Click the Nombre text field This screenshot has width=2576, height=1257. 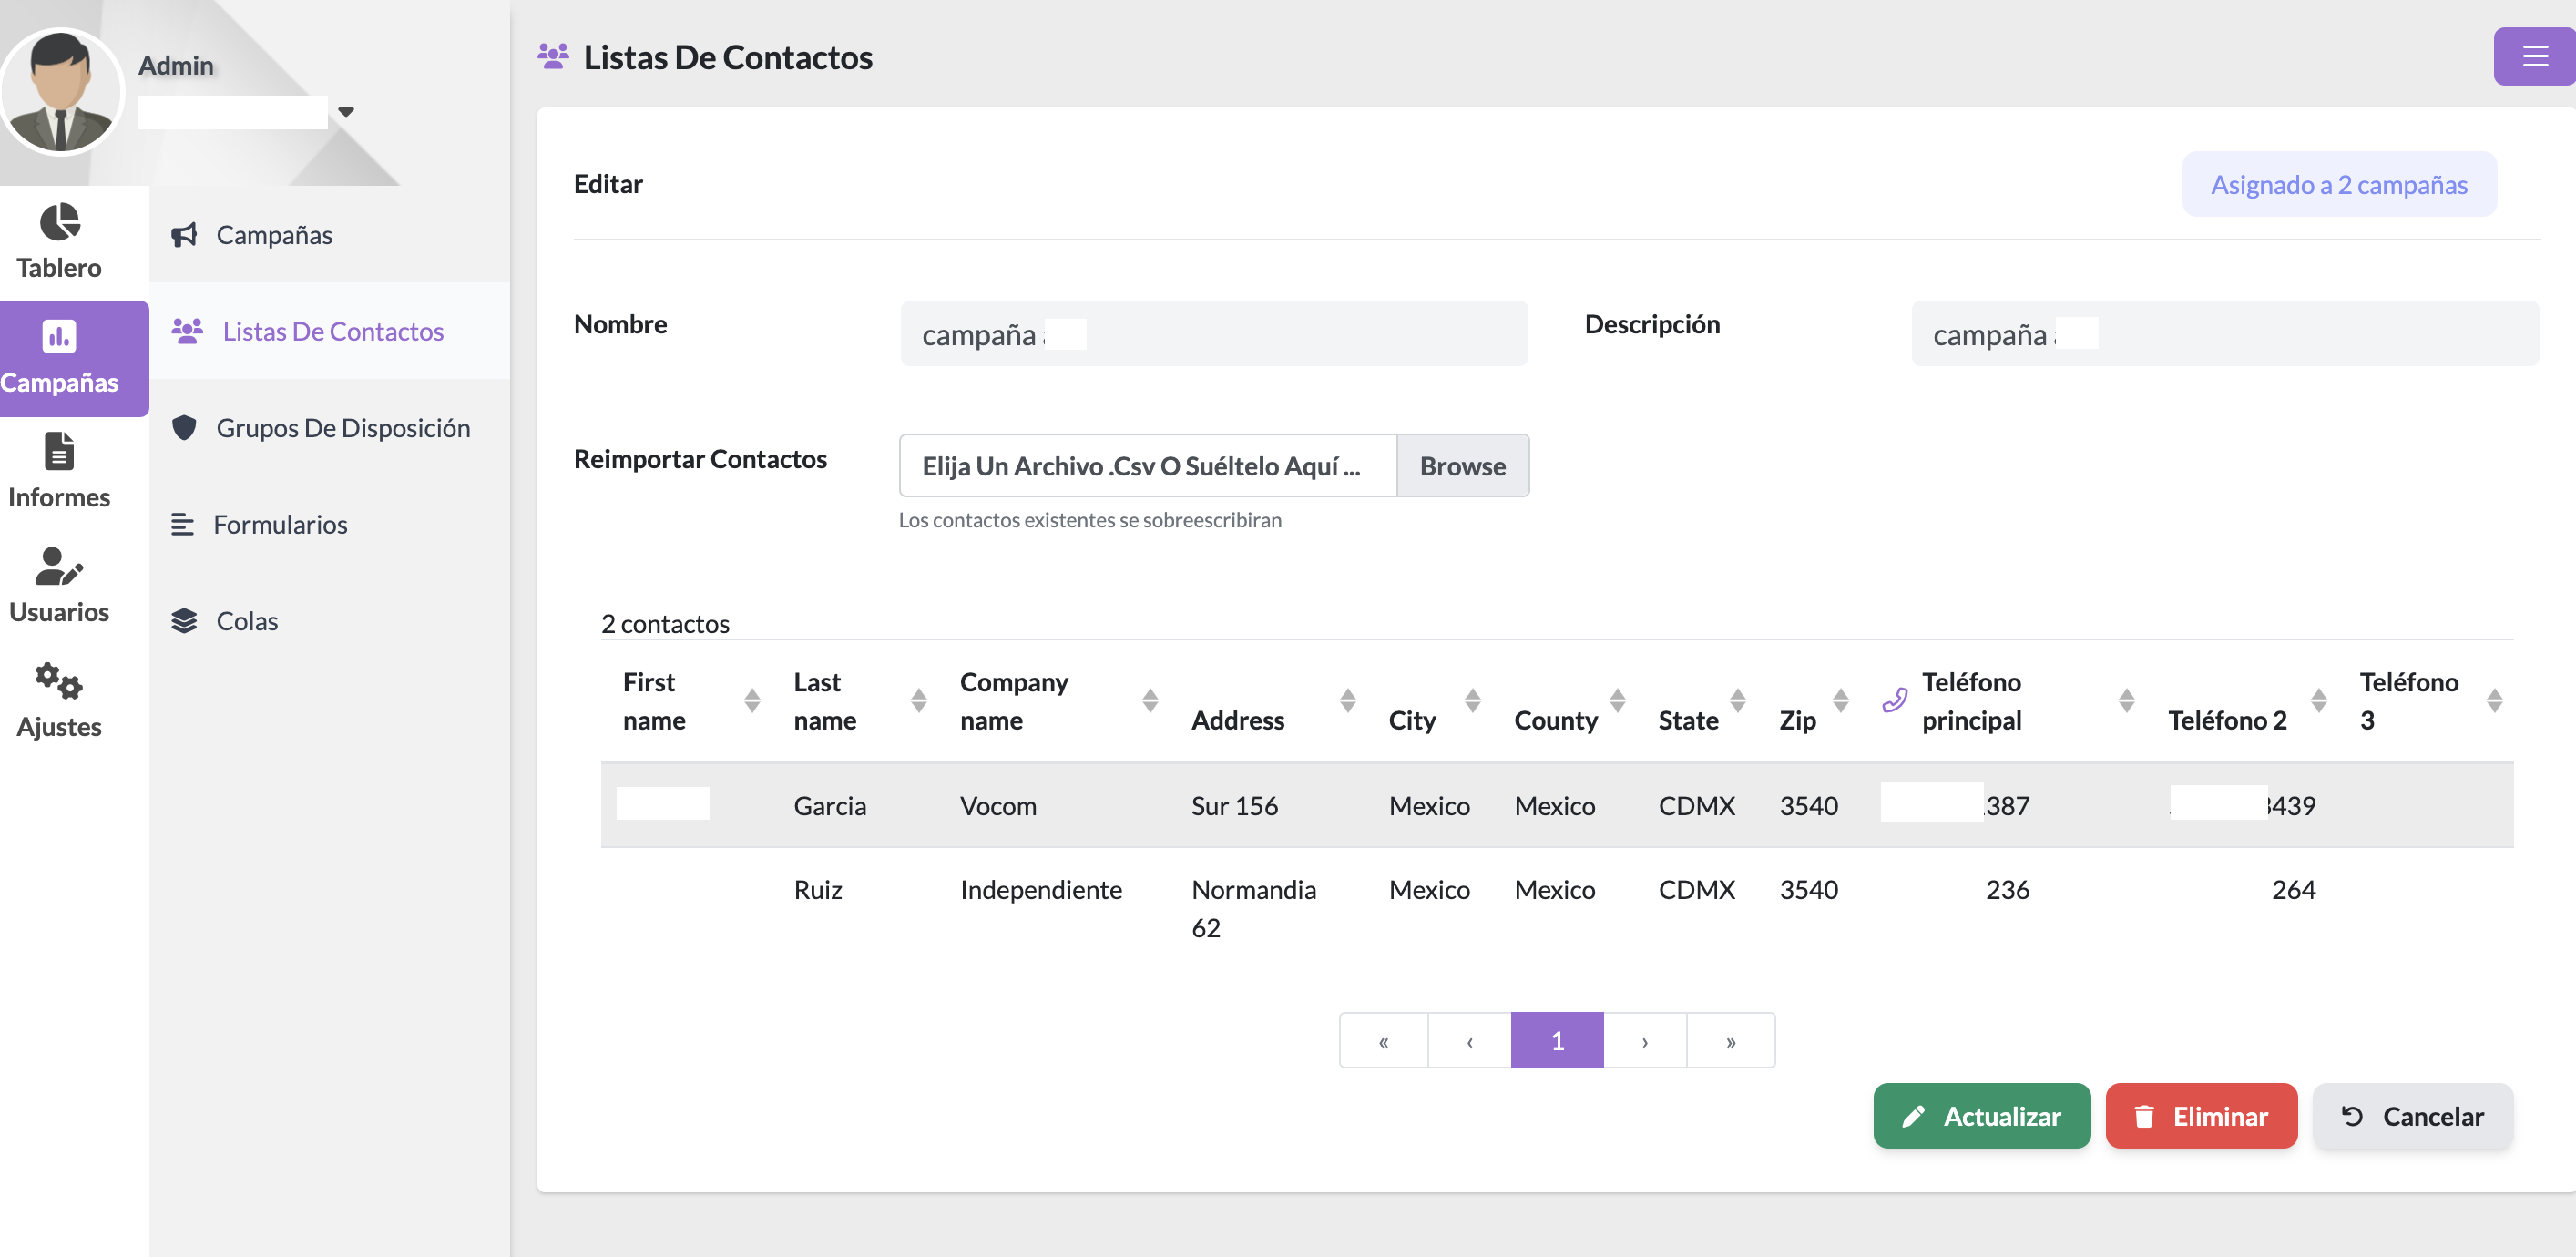coord(1213,334)
